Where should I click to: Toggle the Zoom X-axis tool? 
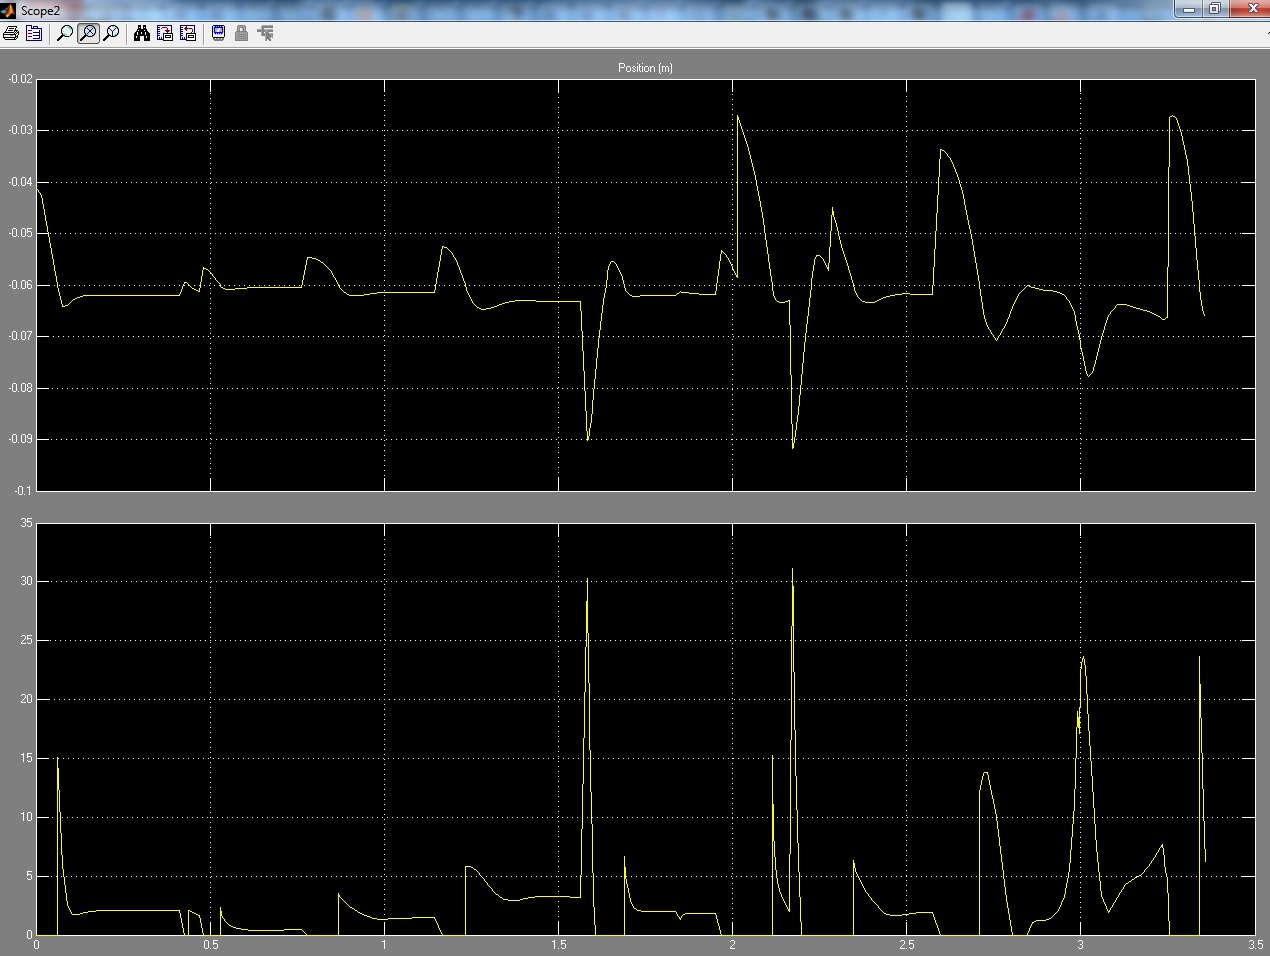(x=88, y=33)
